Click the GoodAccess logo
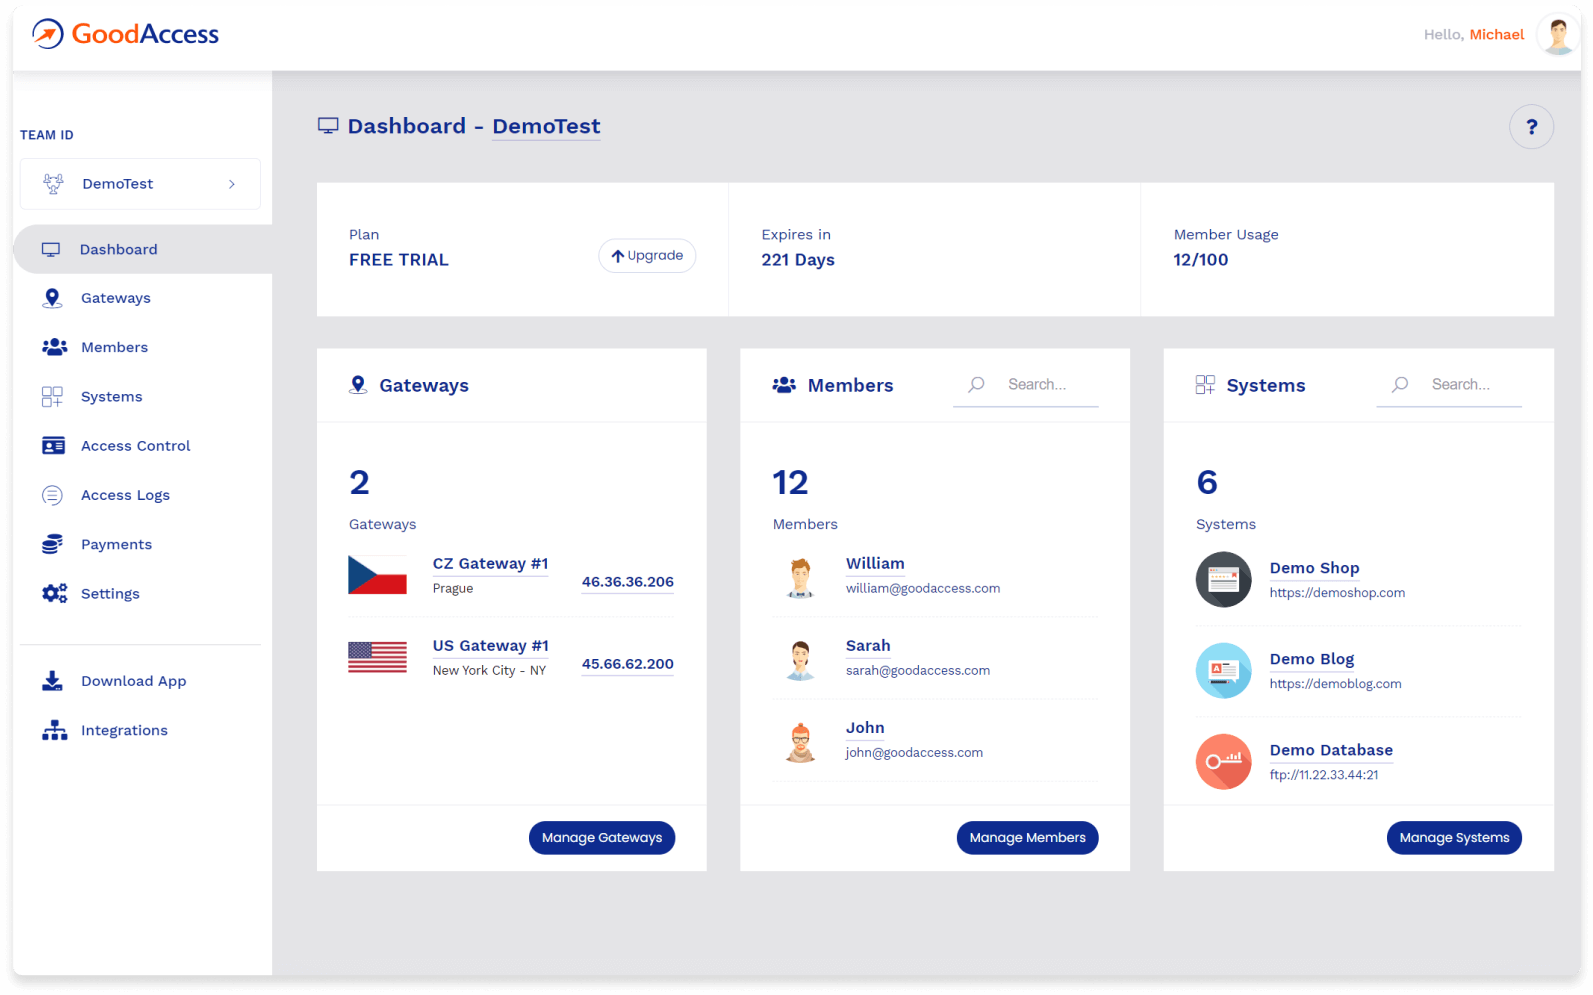Image resolution: width=1593 pixels, height=995 pixels. click(x=125, y=34)
